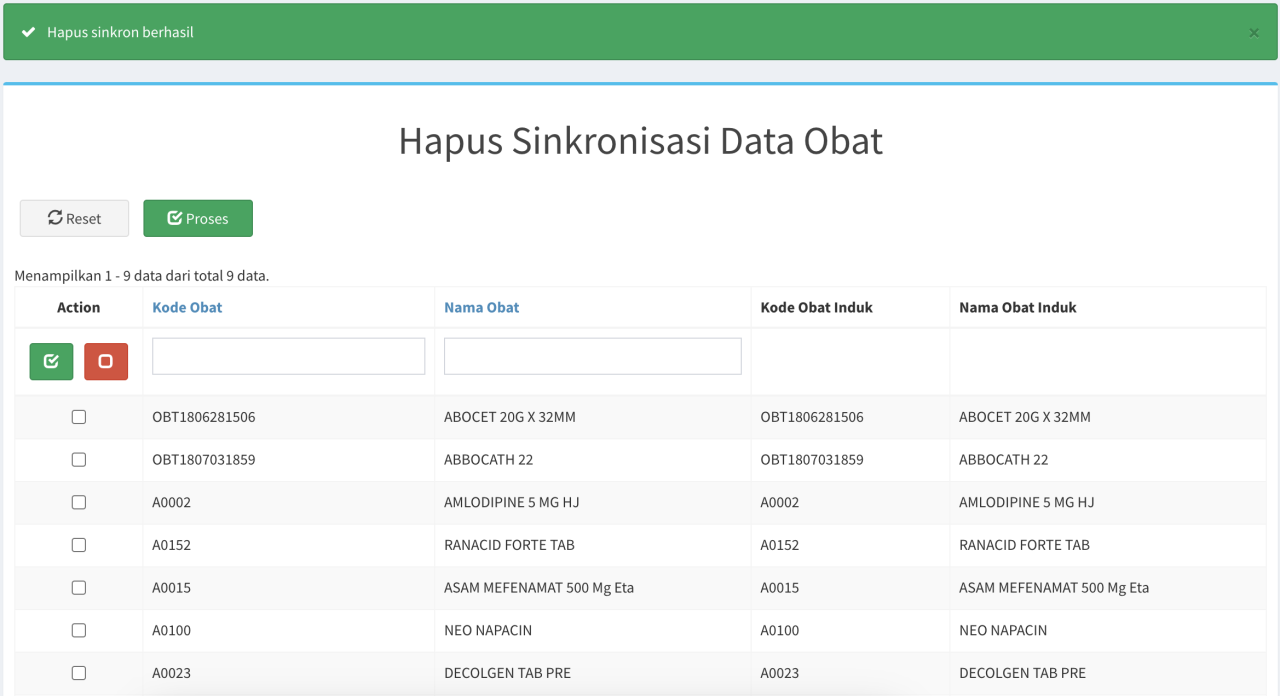Focus the Kode Obat filter field
Image resolution: width=1280 pixels, height=696 pixels.
[288, 356]
